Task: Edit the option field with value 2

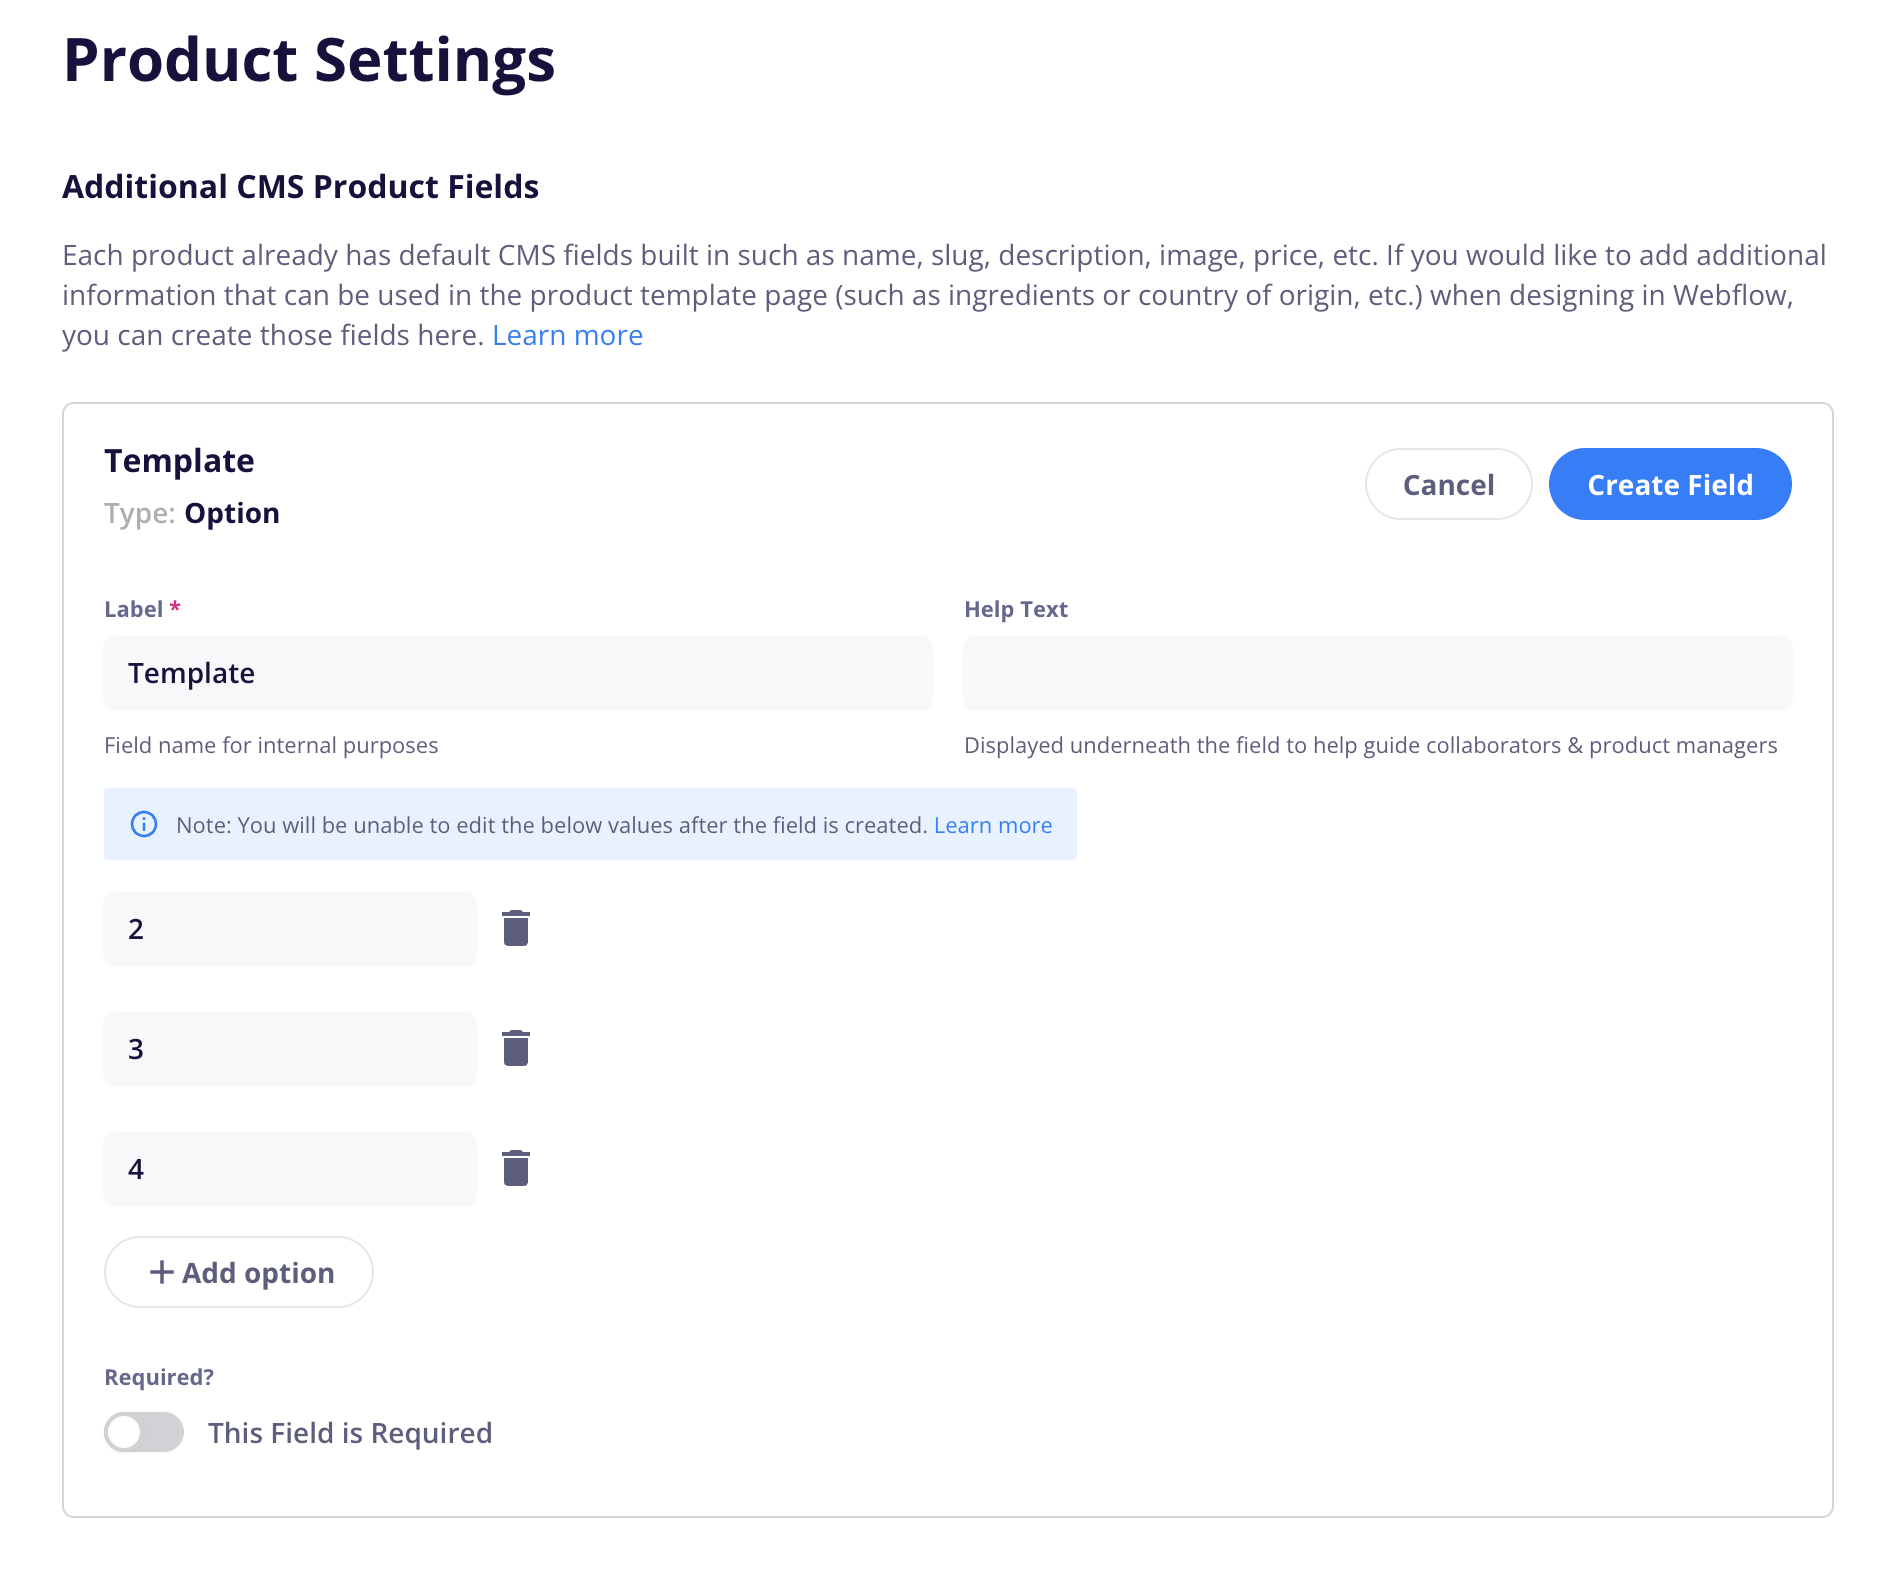Action: (290, 929)
